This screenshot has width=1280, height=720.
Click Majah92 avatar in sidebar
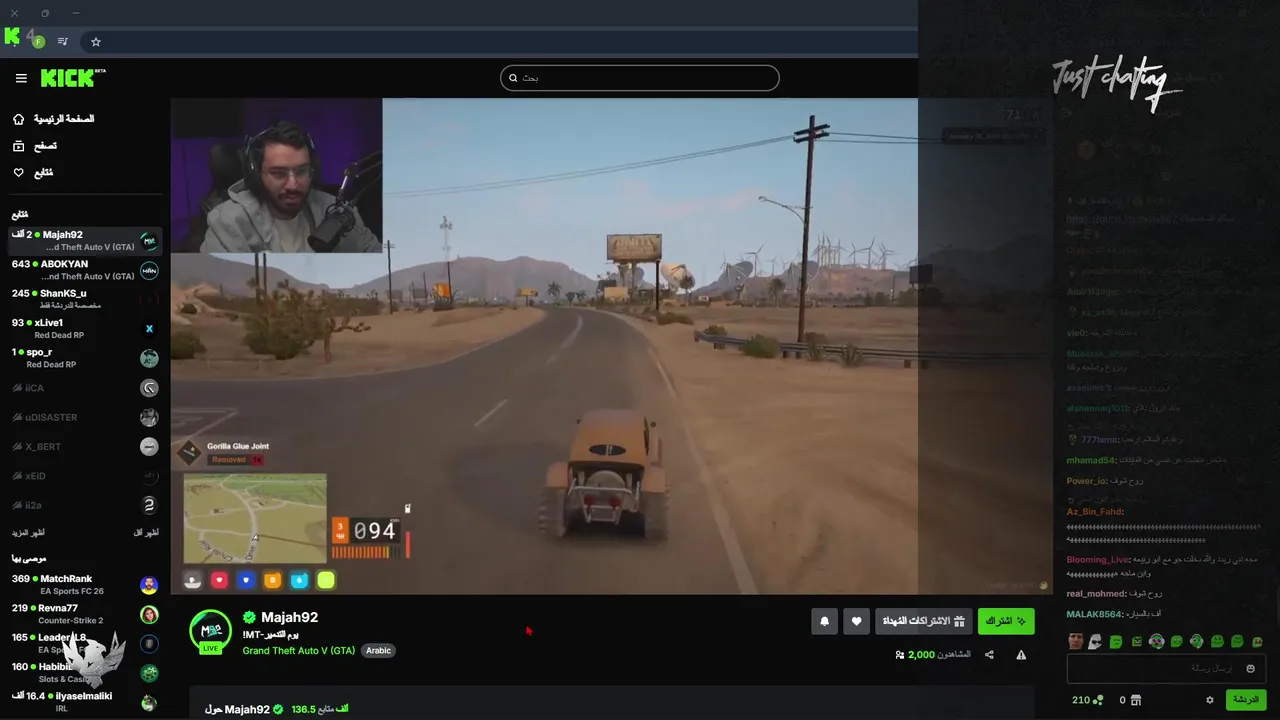click(x=149, y=241)
